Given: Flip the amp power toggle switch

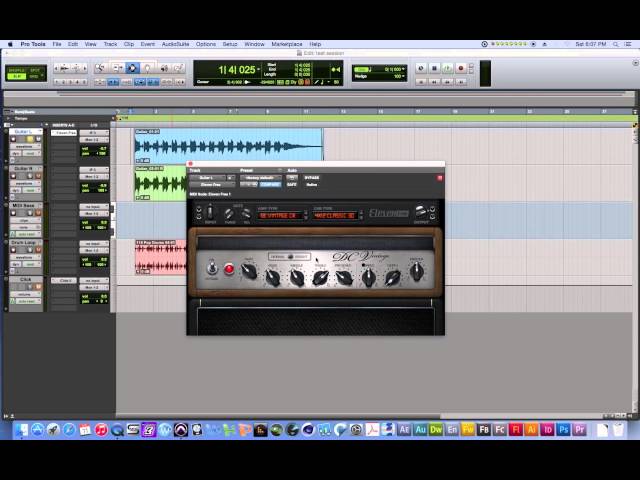Looking at the screenshot, I should tap(212, 268).
